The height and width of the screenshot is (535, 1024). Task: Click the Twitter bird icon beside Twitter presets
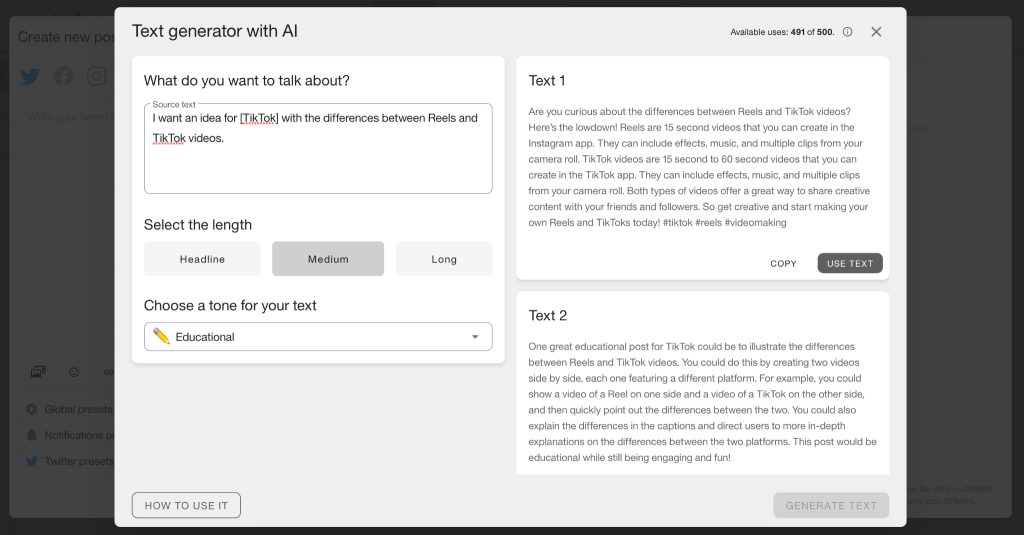click(31, 461)
